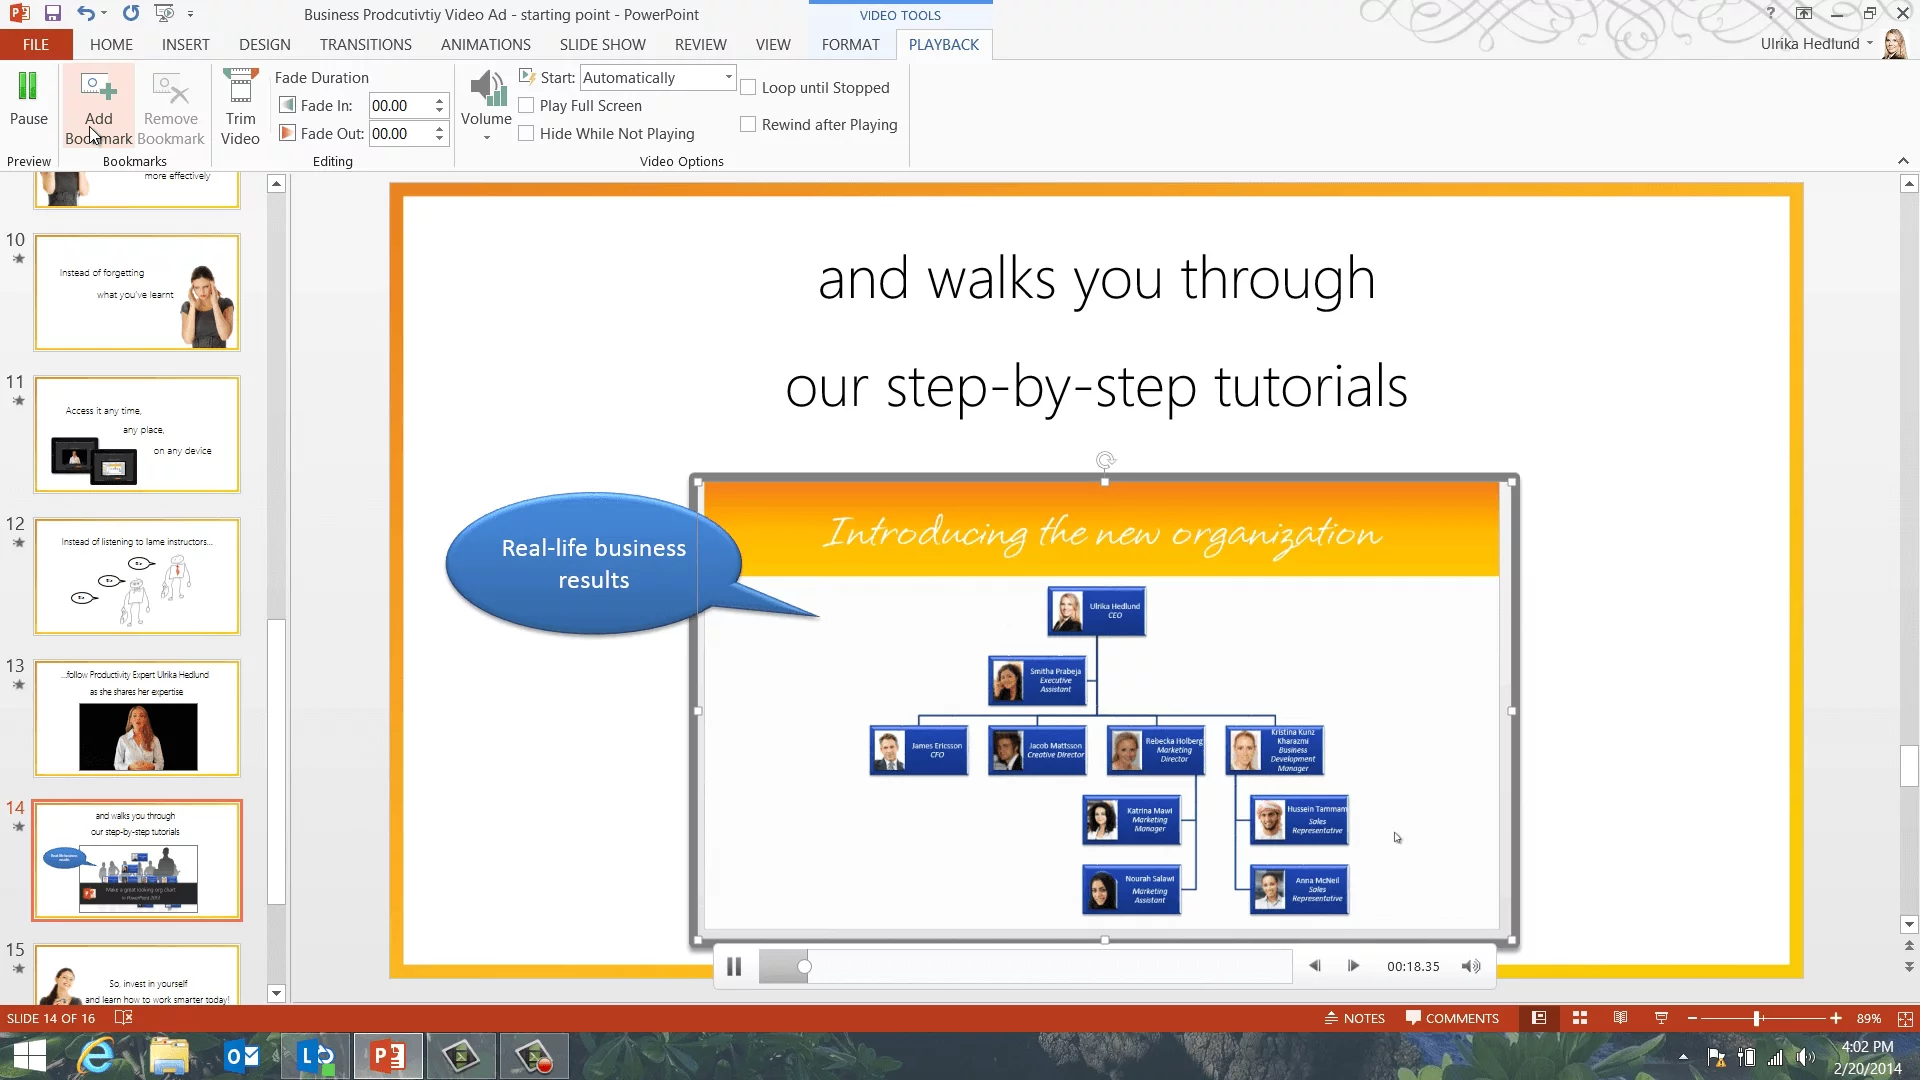The height and width of the screenshot is (1080, 1920).
Task: Expand the Volume dropdown menu
Action: coord(486,137)
